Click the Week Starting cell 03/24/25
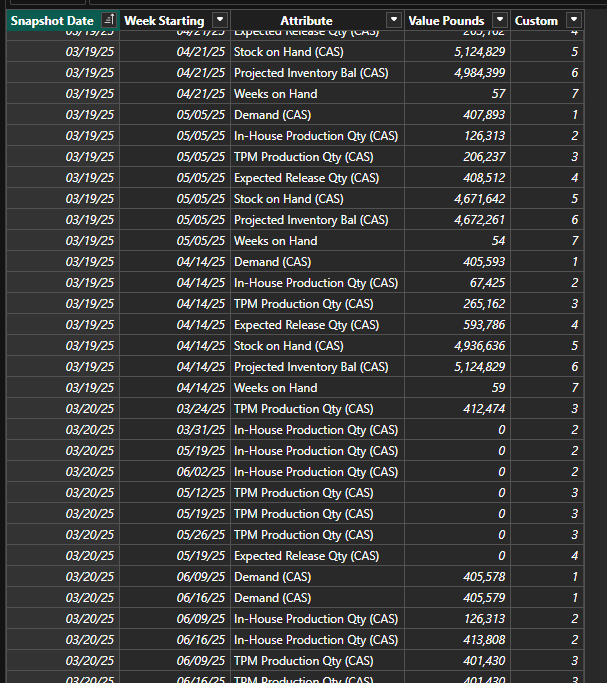607x683 pixels. [x=200, y=409]
